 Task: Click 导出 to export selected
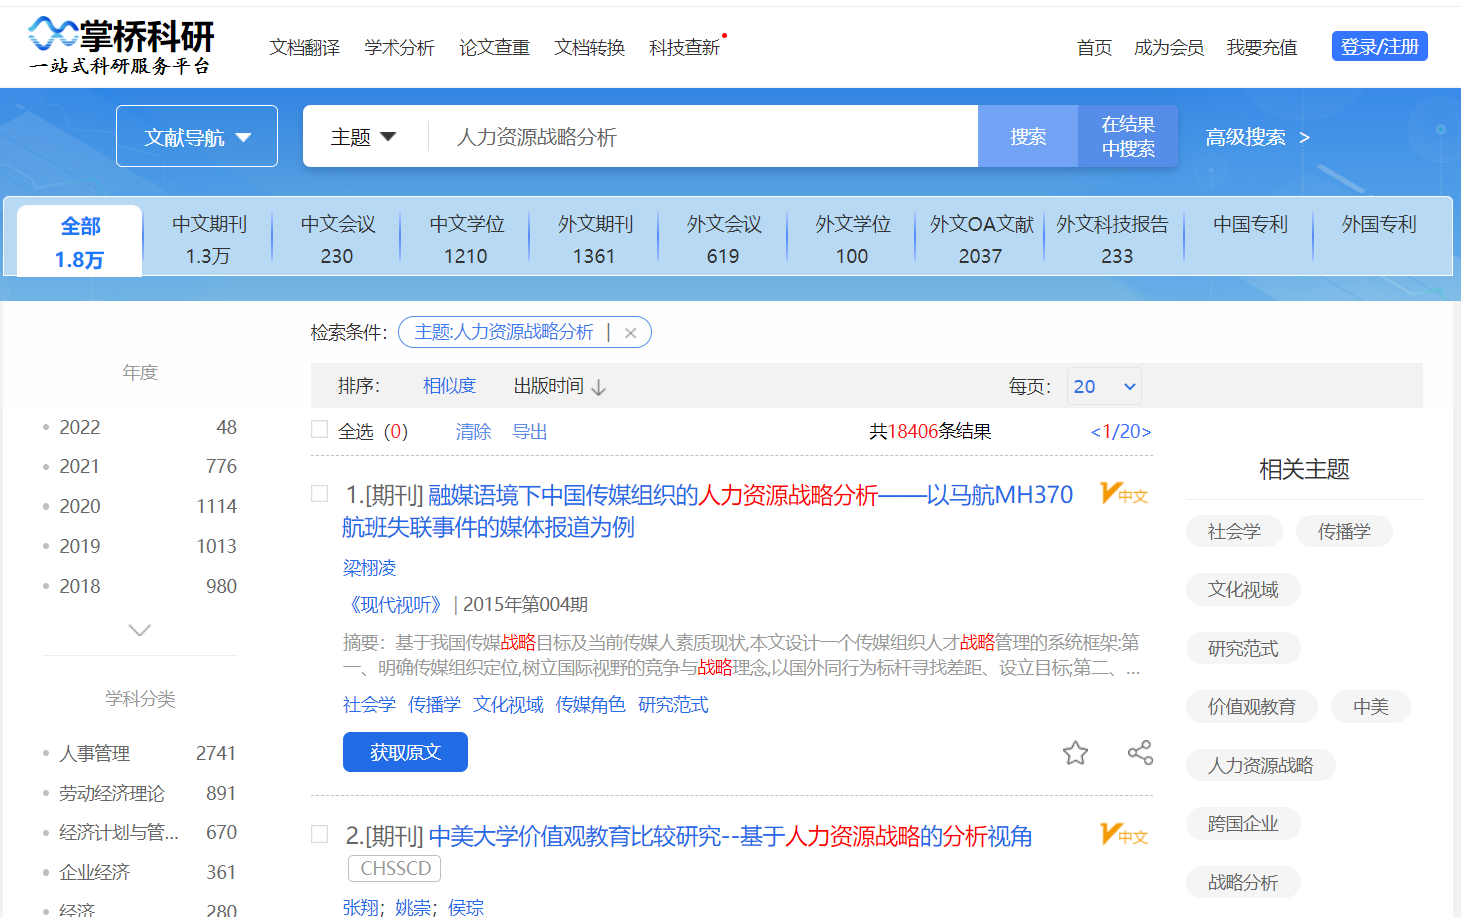[x=530, y=431]
